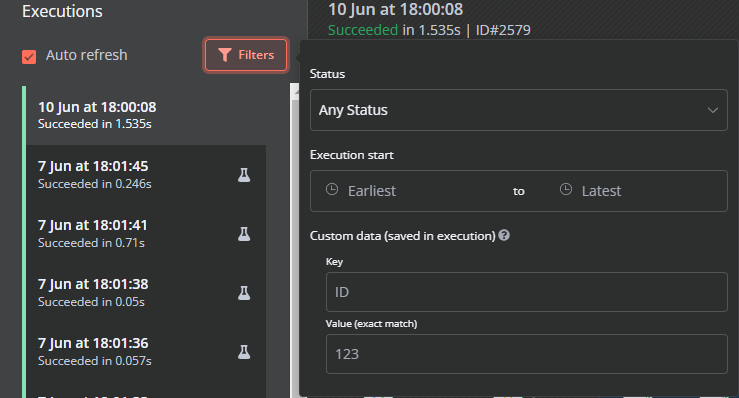Click the help icon beside Custom data

click(x=504, y=235)
